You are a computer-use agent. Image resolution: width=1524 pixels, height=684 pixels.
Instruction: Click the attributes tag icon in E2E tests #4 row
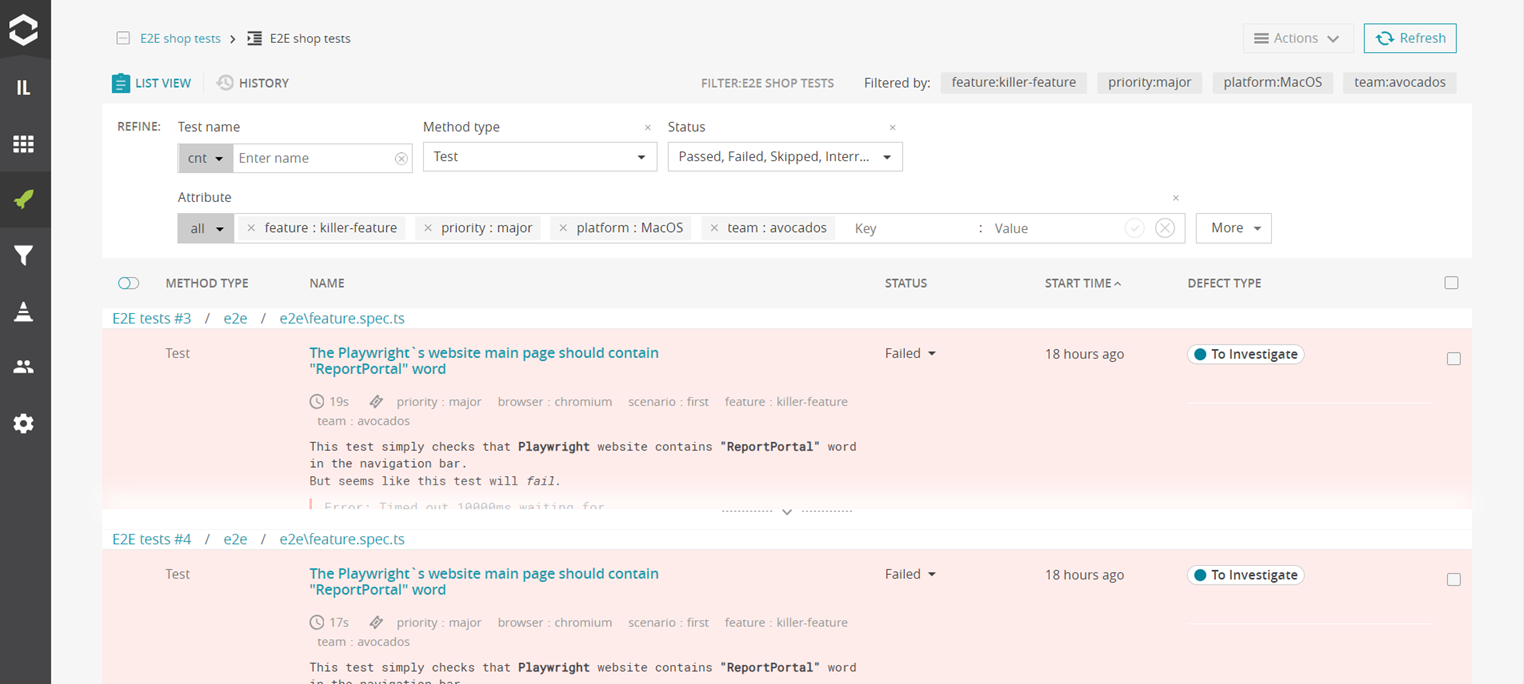click(x=376, y=622)
